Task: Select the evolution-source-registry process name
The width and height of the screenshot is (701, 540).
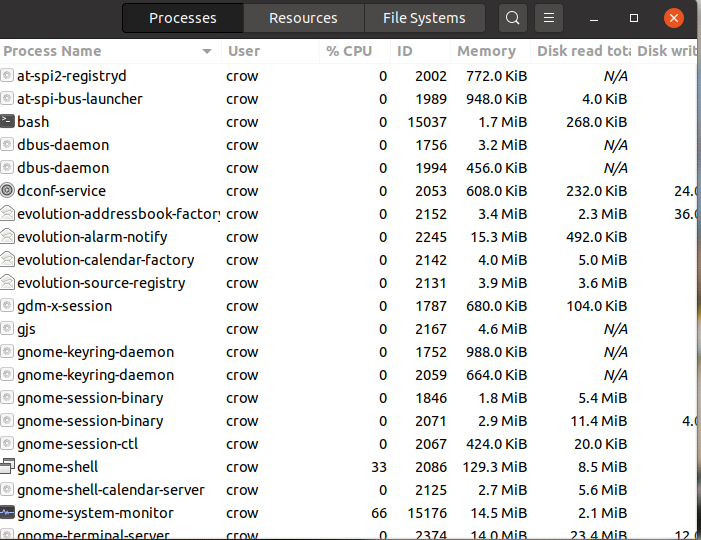Action: pyautogui.click(x=101, y=283)
